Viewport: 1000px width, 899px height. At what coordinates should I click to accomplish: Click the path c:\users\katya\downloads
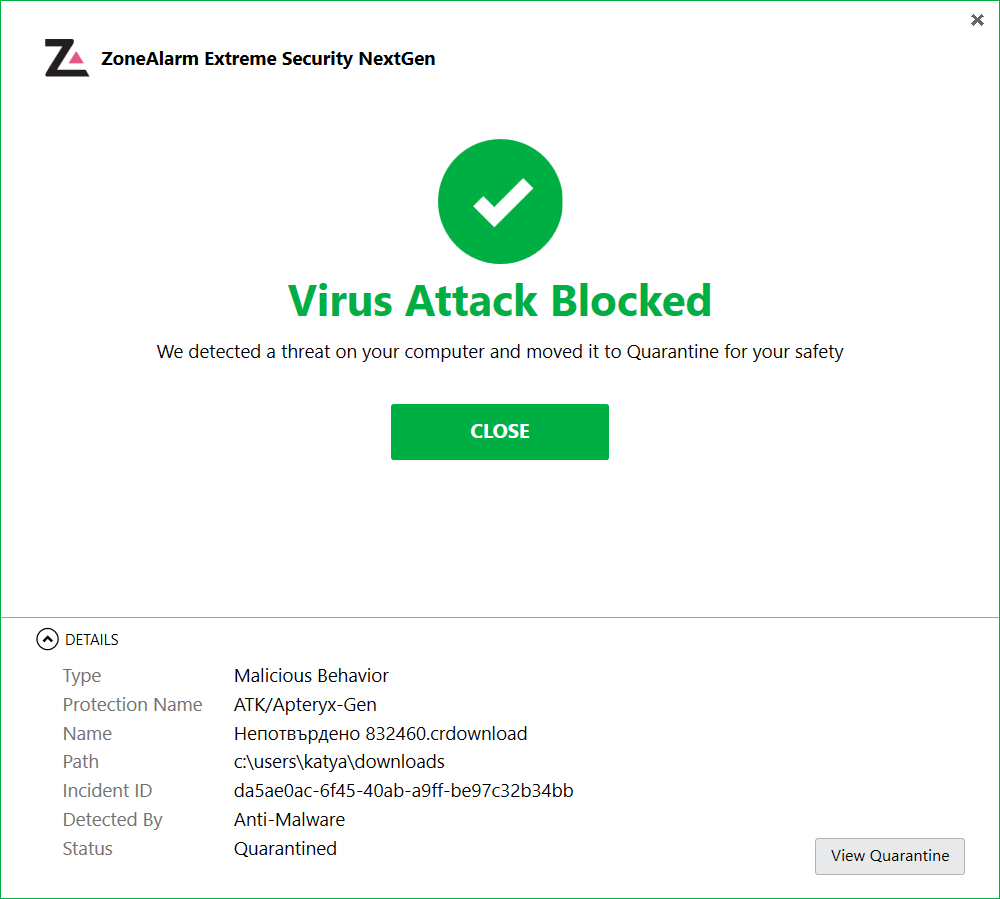coord(339,762)
